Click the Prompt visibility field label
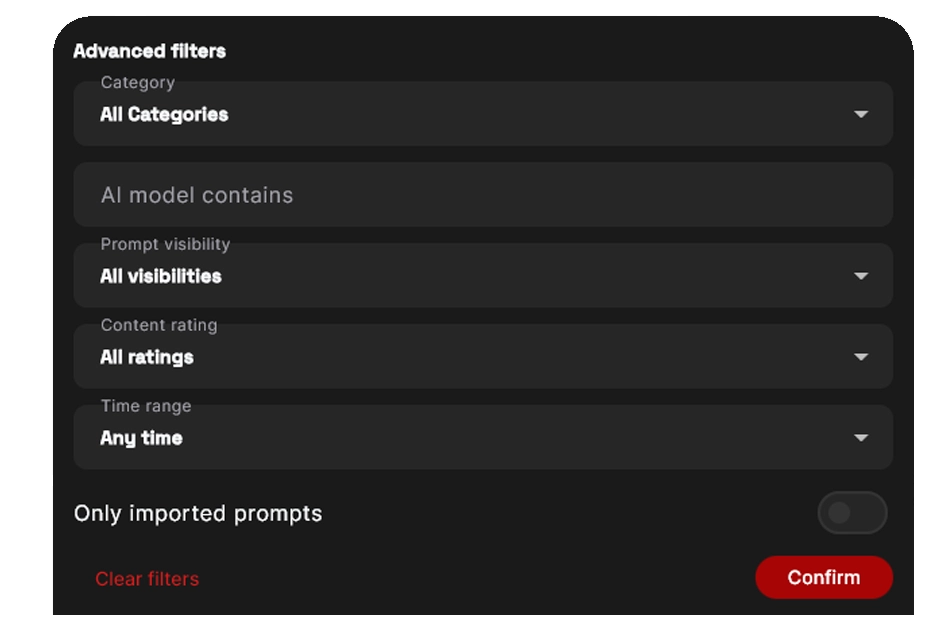This screenshot has height=639, width=939. (165, 244)
